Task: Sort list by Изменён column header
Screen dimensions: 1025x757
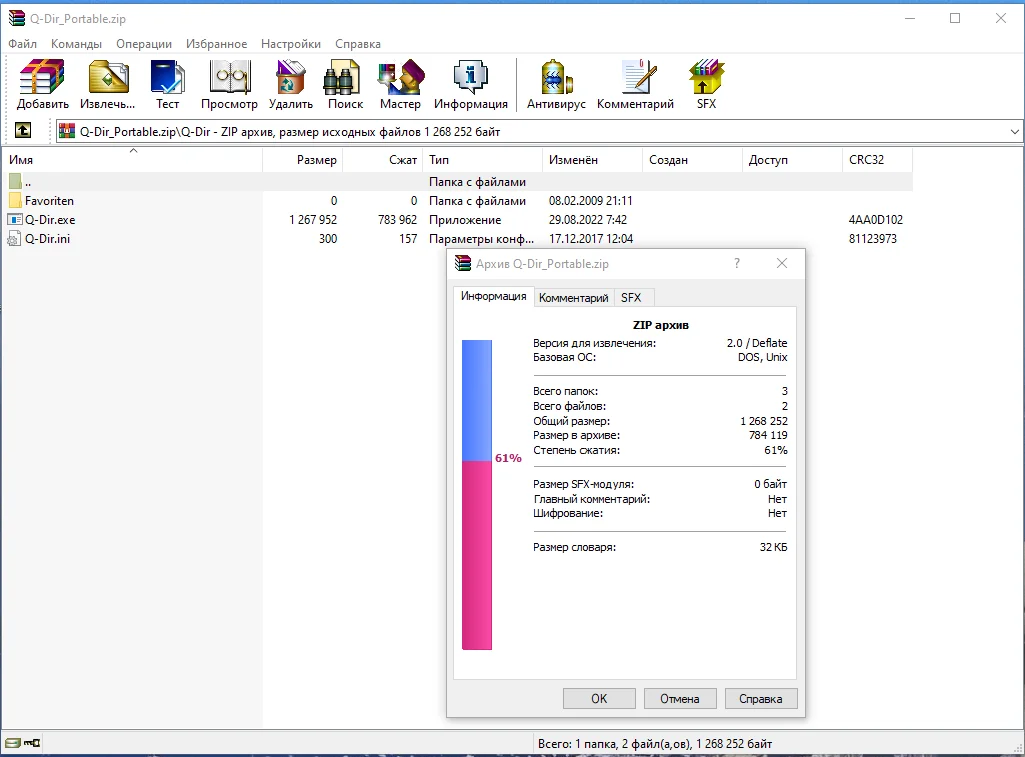Action: pos(592,160)
